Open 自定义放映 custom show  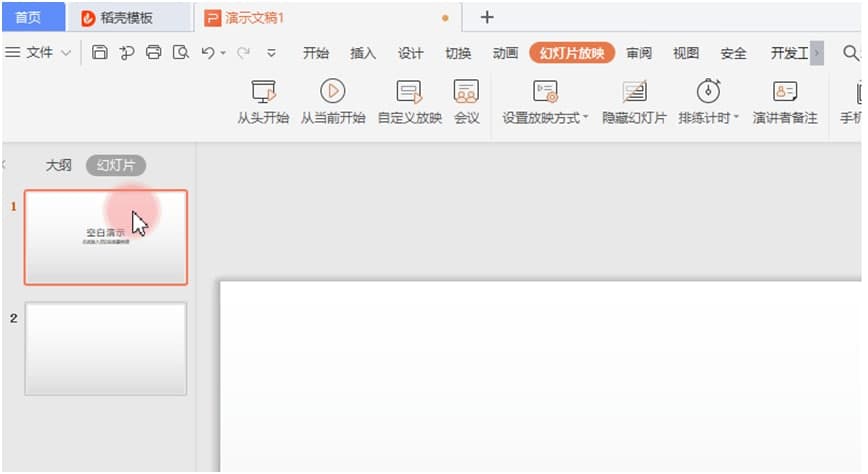(x=410, y=102)
